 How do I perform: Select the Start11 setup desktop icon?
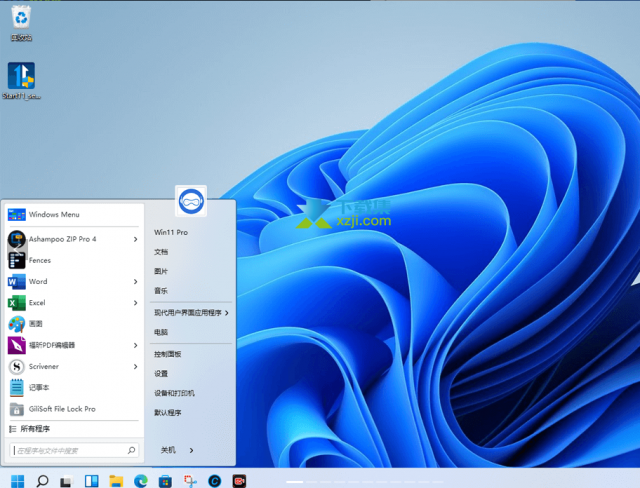tap(21, 81)
